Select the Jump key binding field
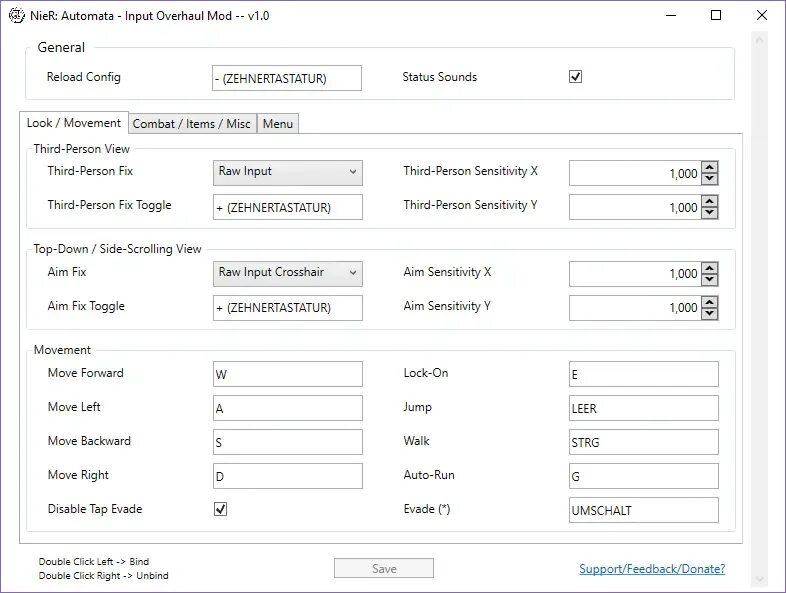 643,408
